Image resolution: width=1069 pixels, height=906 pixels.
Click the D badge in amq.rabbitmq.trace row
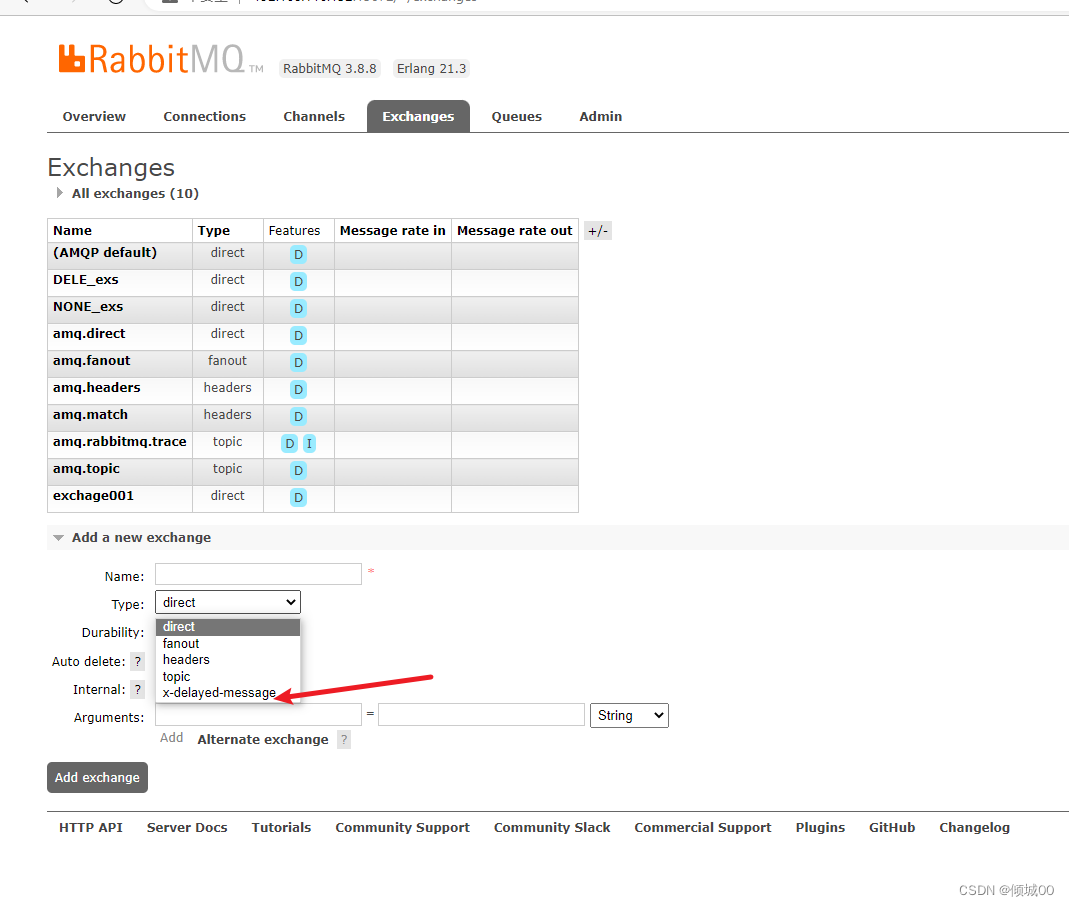coord(290,444)
